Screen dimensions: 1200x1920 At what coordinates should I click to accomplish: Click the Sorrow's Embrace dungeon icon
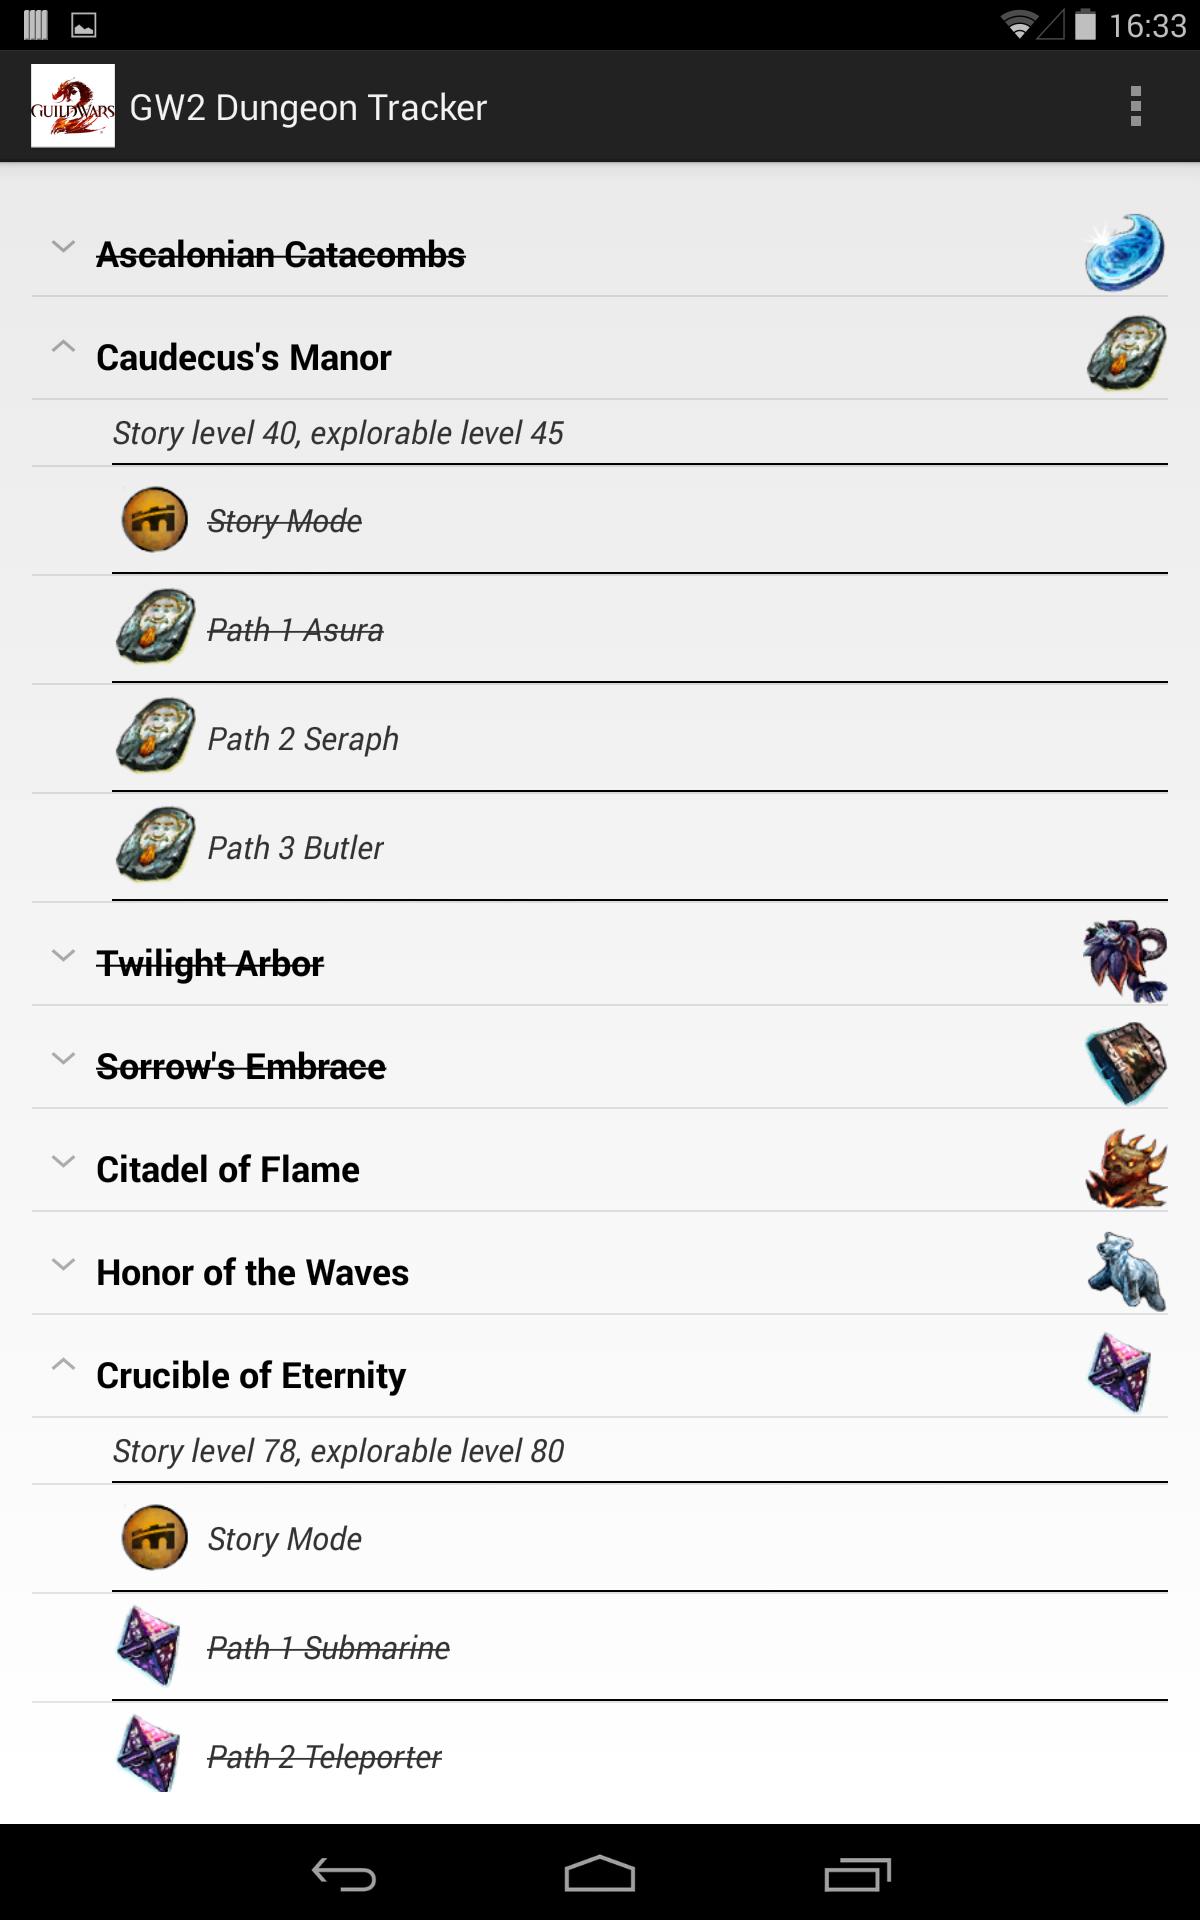tap(1124, 1065)
